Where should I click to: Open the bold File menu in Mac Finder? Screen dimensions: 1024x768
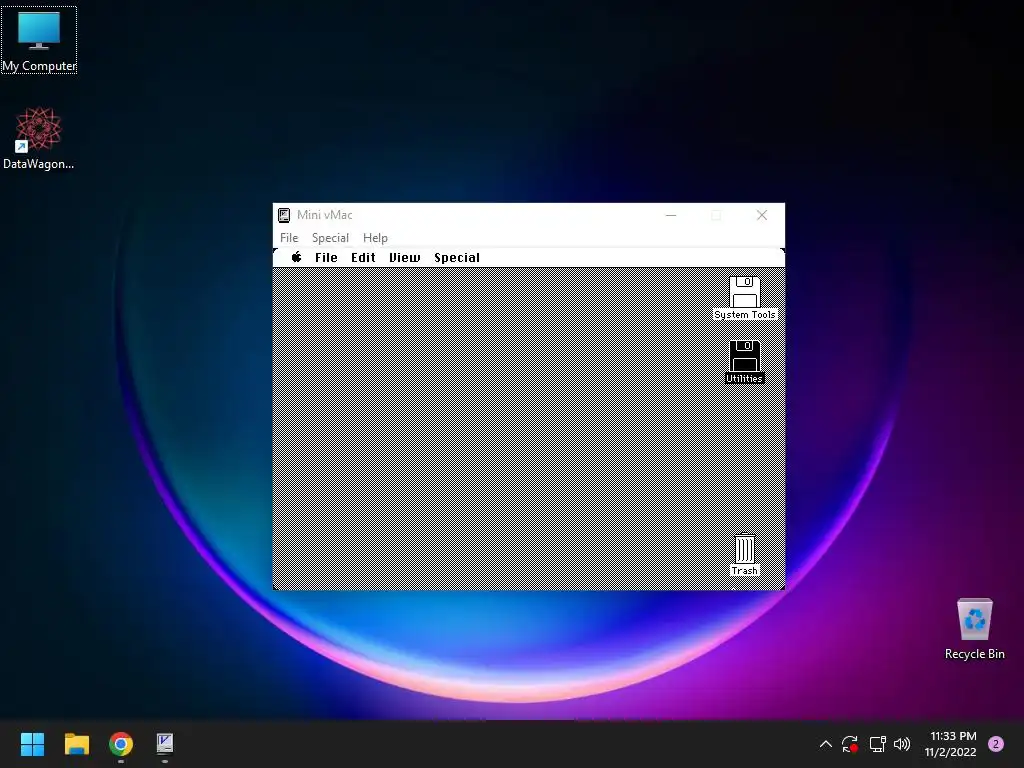tap(326, 257)
